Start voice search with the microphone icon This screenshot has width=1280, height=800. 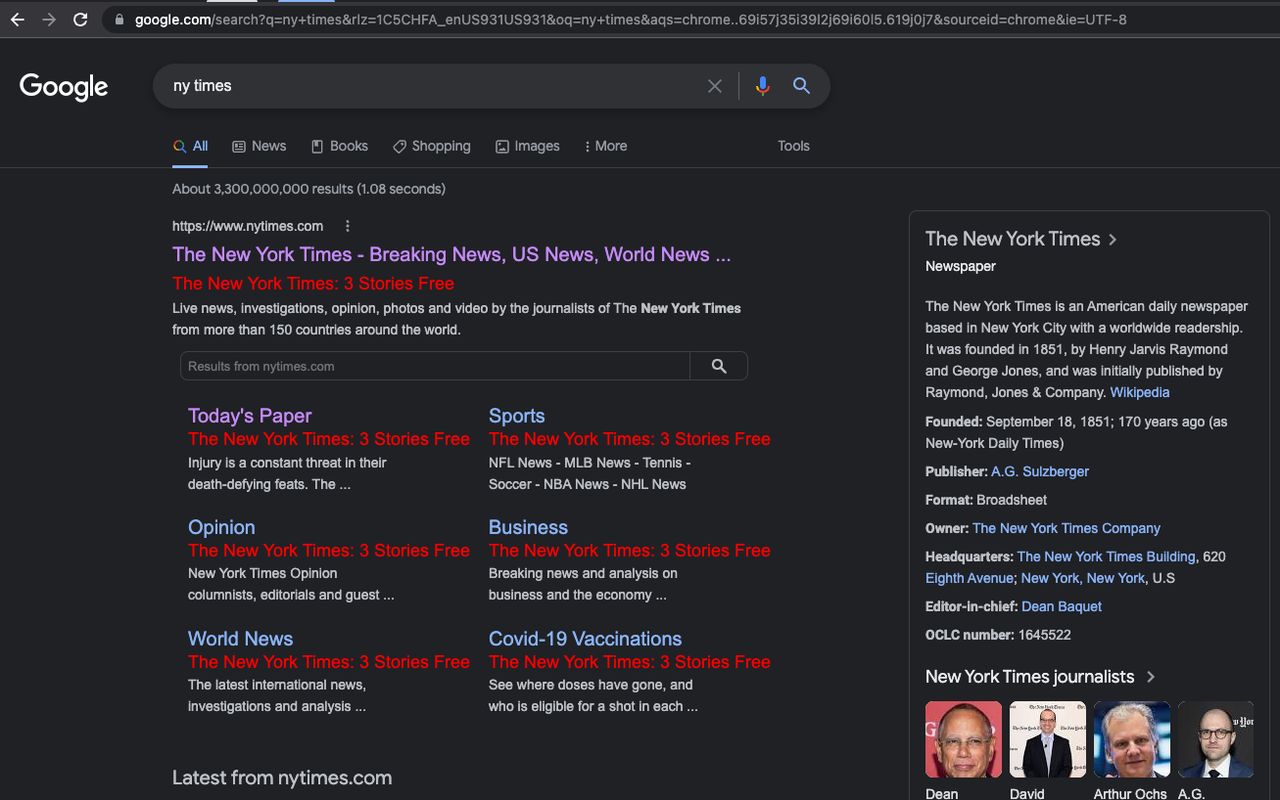762,86
